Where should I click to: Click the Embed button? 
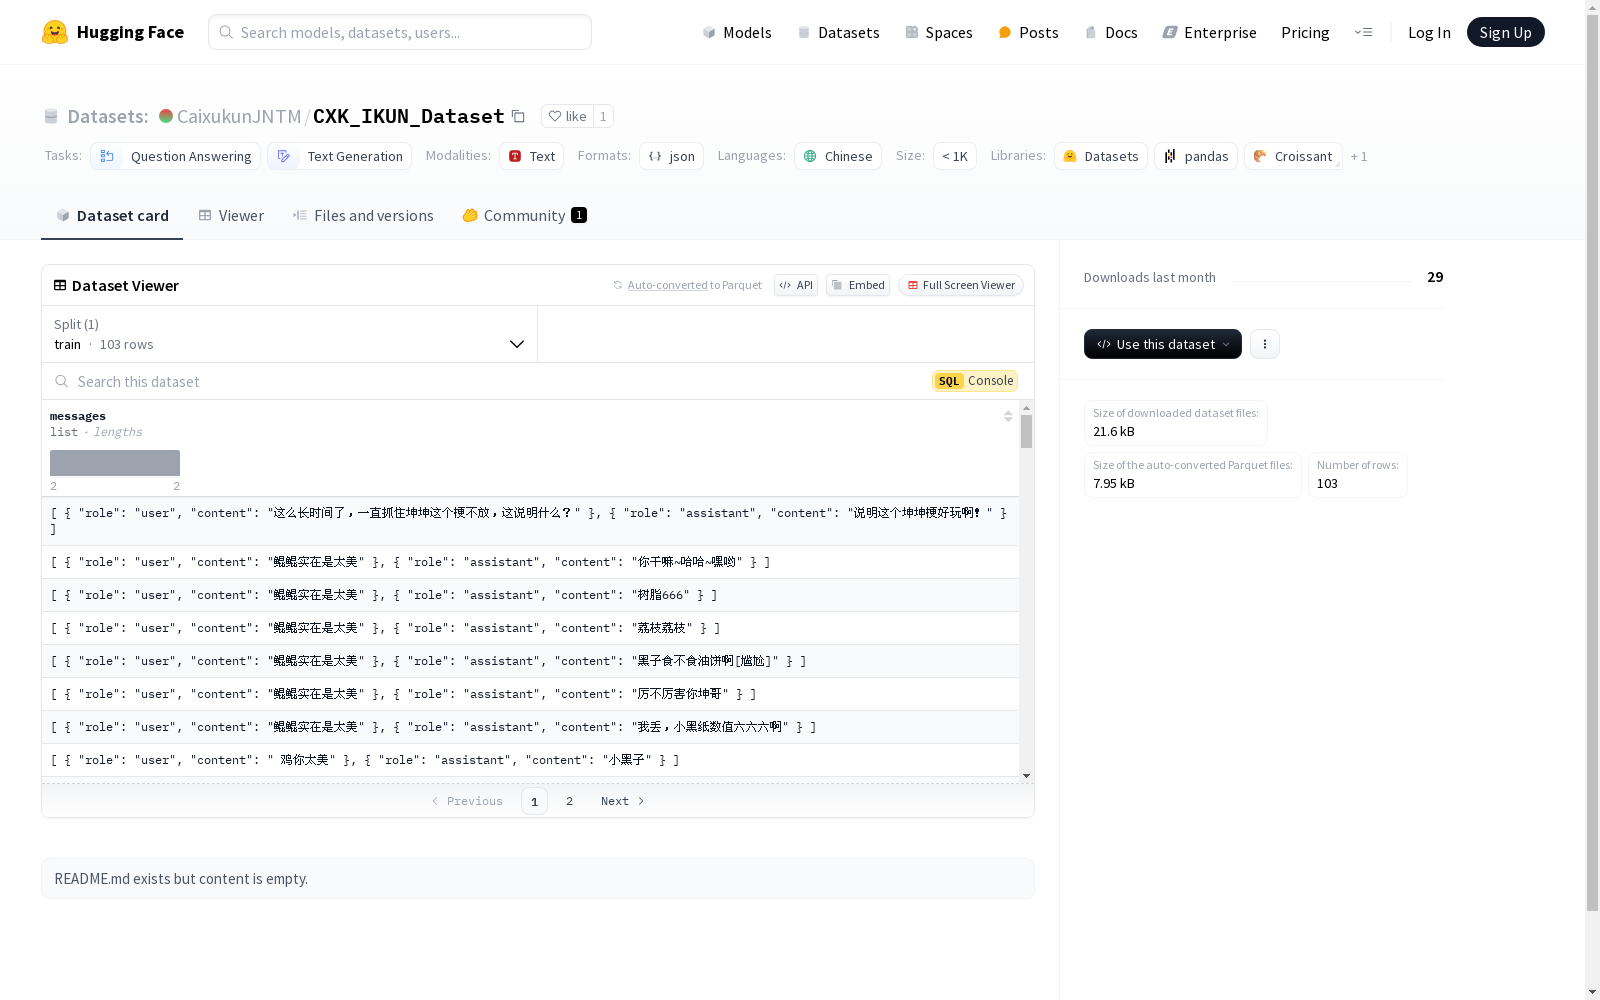[858, 285]
